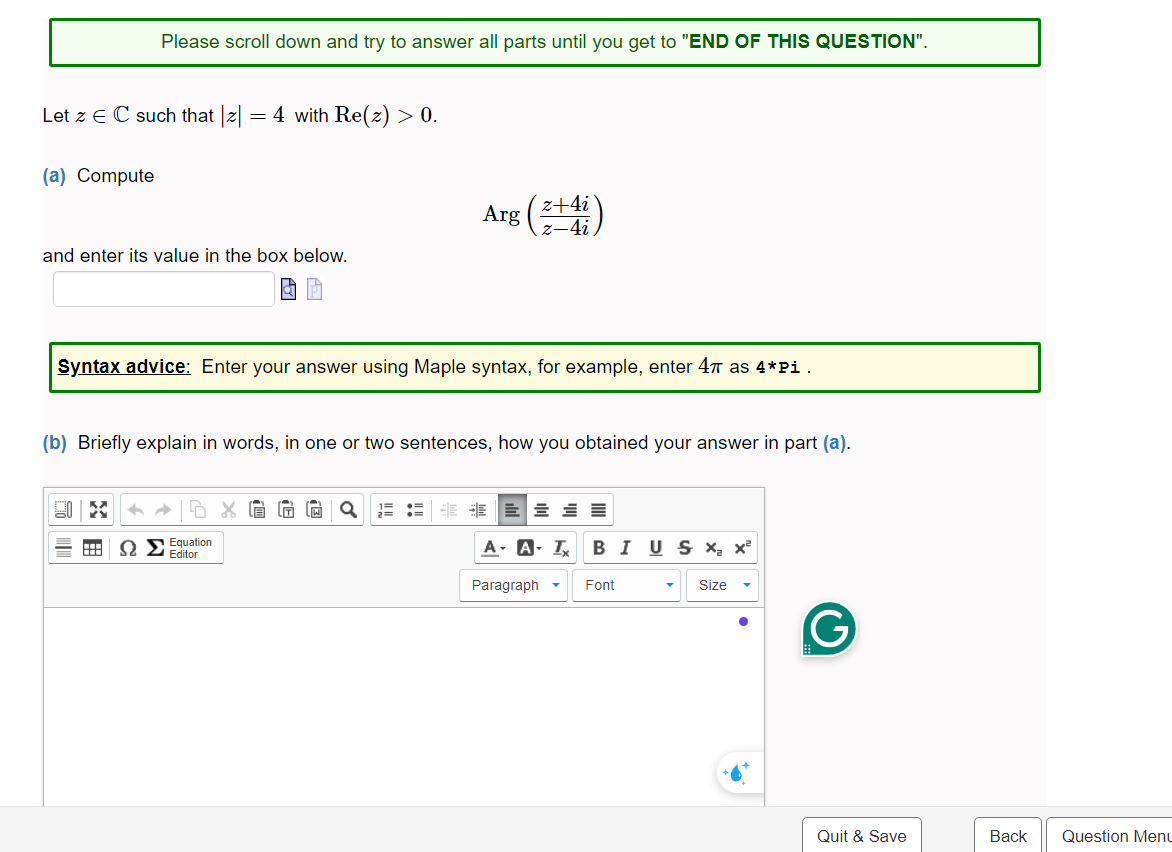
Task: Click the Quit & Save button
Action: (862, 836)
